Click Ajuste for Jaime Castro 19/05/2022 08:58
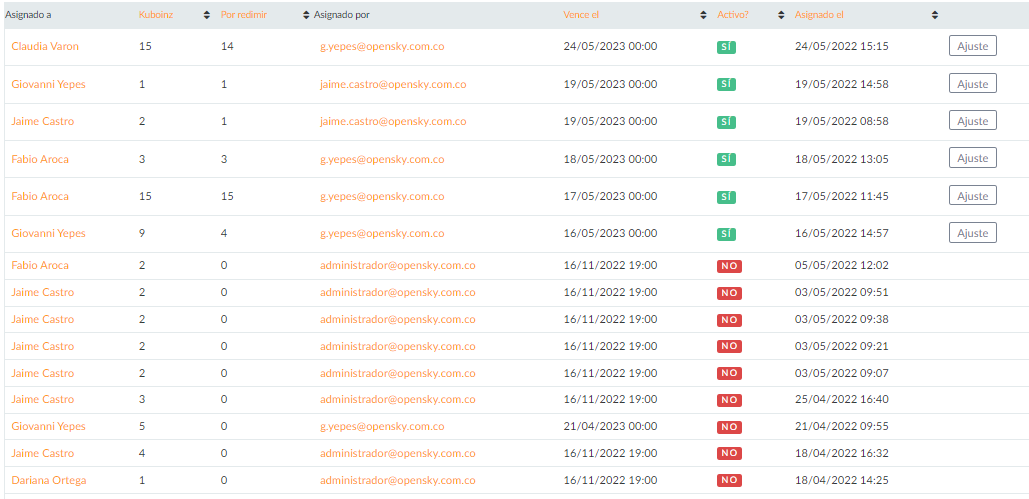This screenshot has width=1029, height=499. pyautogui.click(x=973, y=121)
